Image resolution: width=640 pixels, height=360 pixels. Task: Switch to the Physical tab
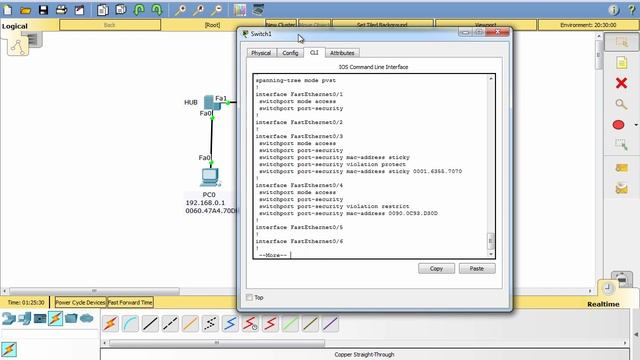[x=261, y=53]
